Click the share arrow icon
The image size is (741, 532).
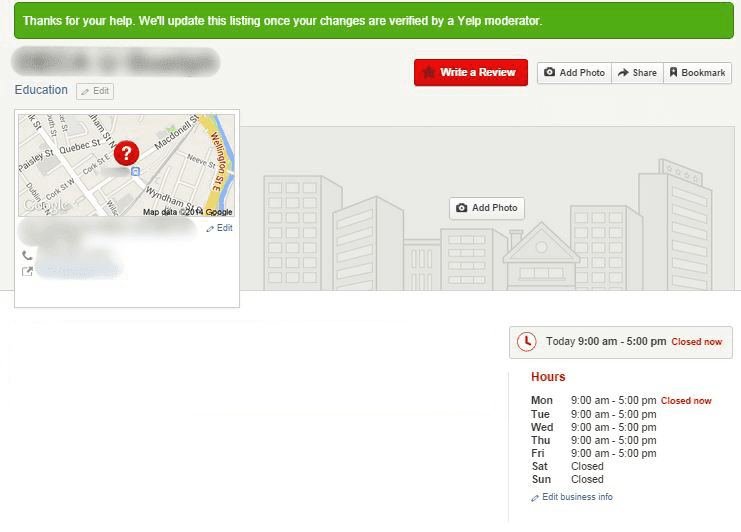point(623,72)
